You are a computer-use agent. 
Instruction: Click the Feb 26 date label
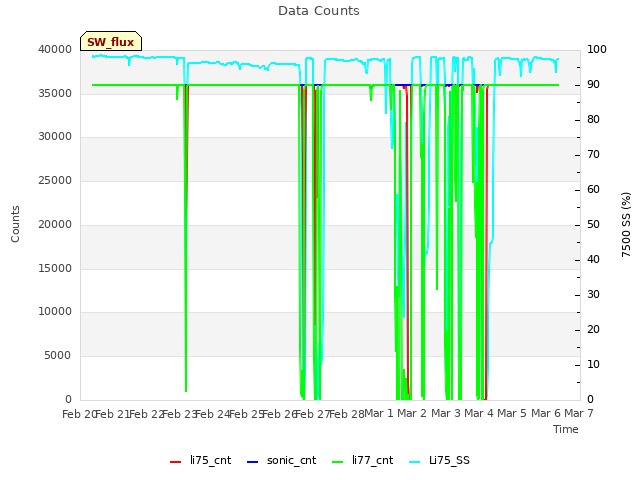click(x=280, y=414)
